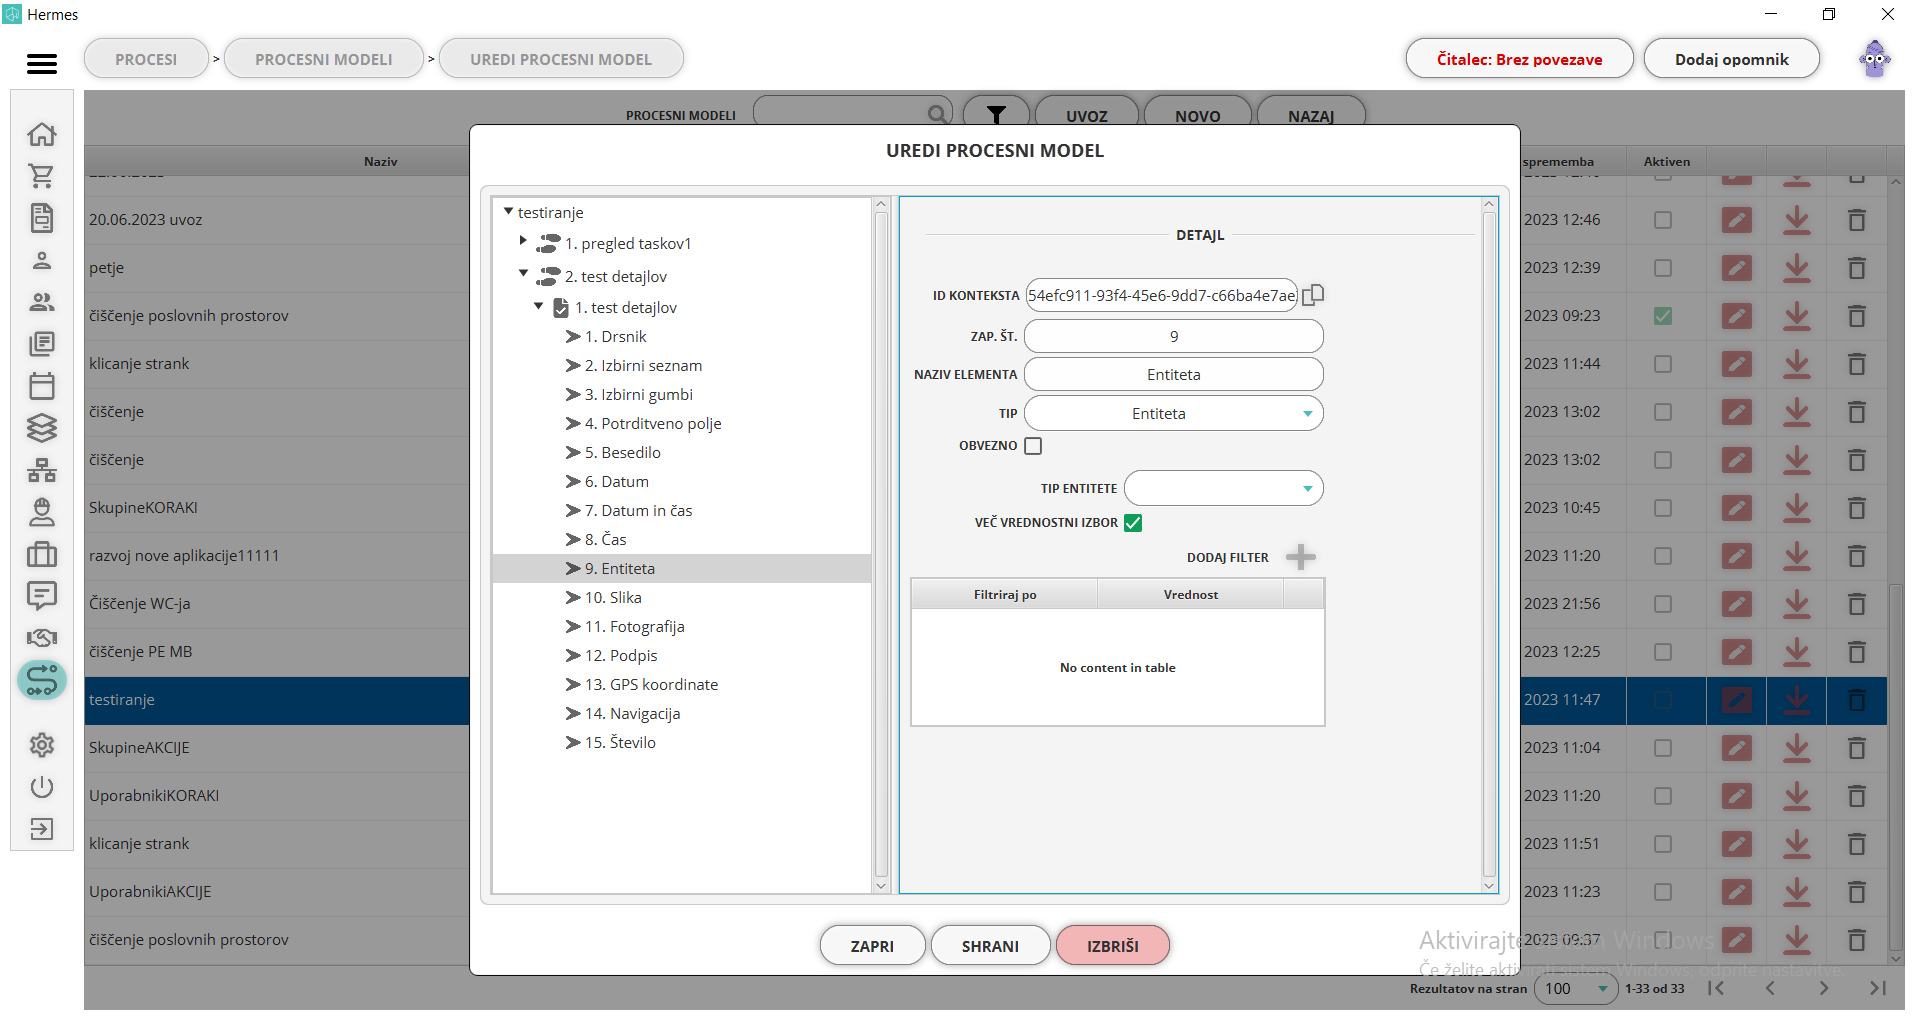Open the user avatar icon
This screenshot has height=1029, width=1920.
coord(1875,59)
